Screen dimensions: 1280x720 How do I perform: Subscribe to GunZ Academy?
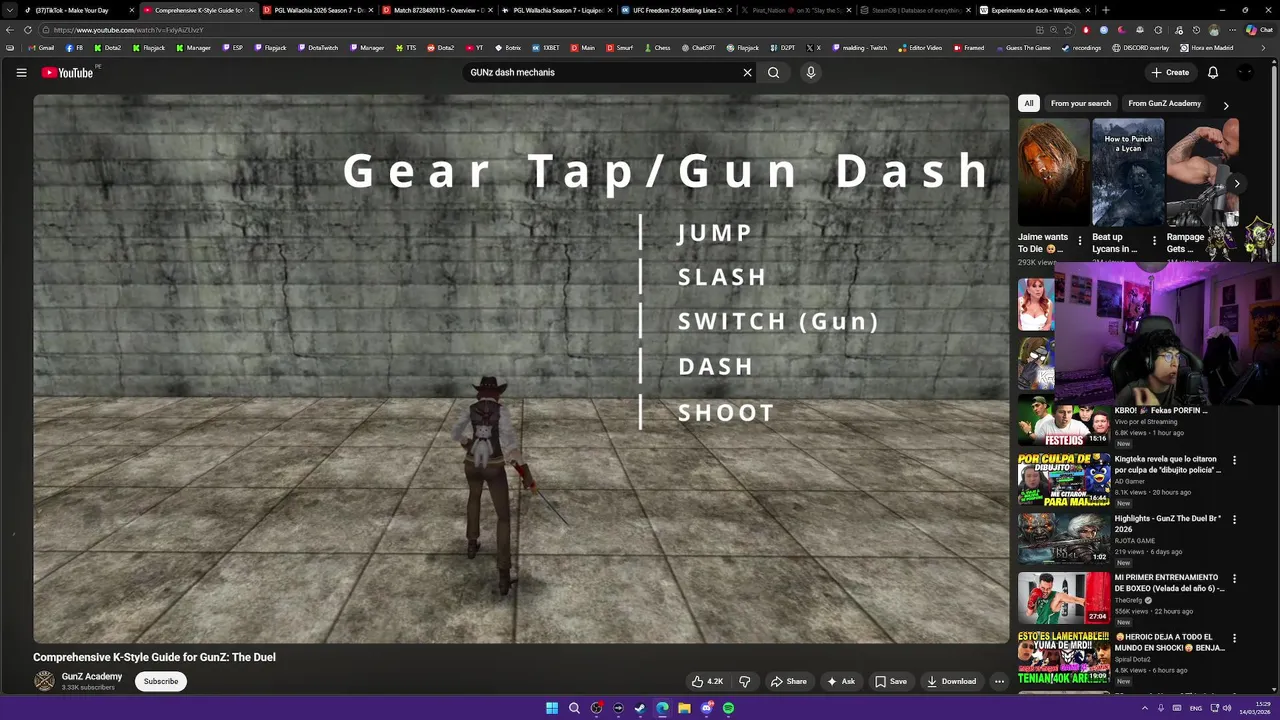tap(160, 681)
